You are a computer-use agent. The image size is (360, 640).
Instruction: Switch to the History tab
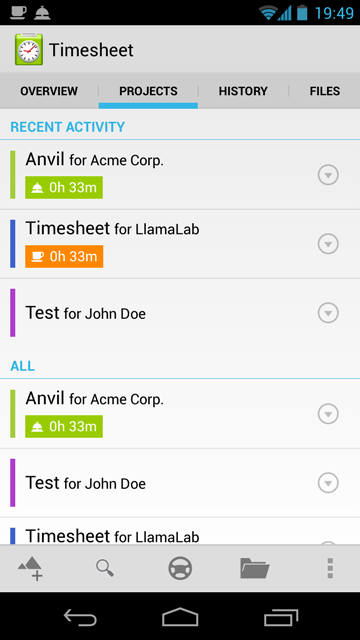243,91
